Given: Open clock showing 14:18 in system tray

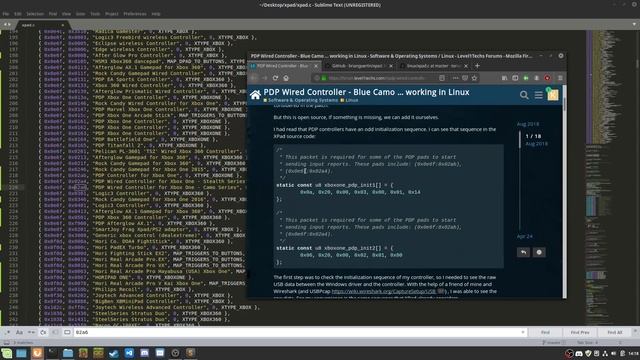Looking at the screenshot, I should pos(633,353).
